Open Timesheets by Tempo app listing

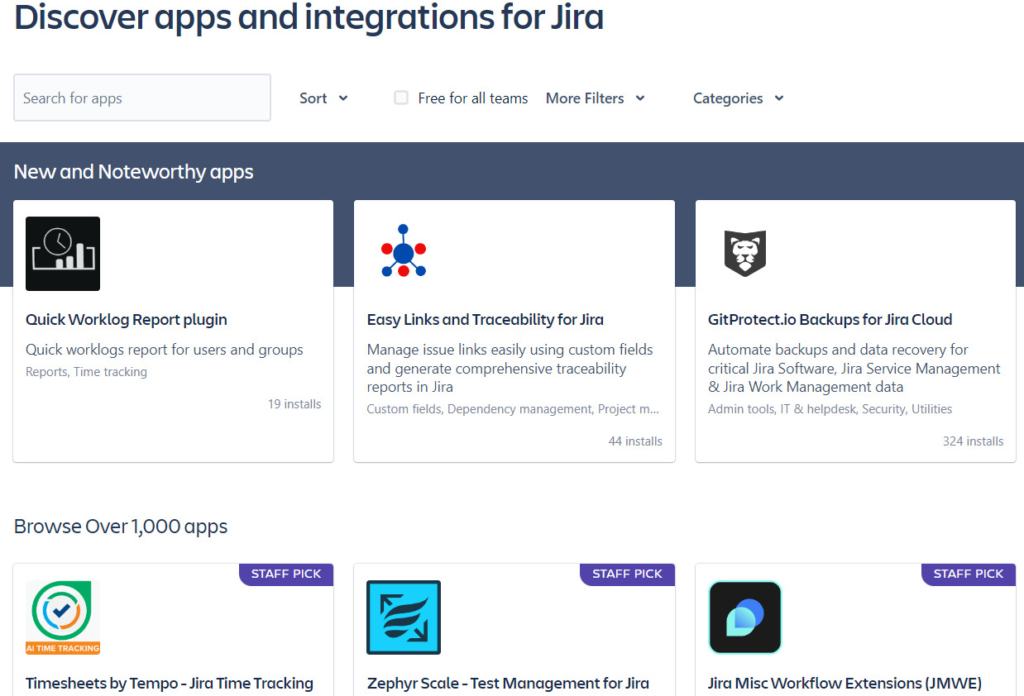pyautogui.click(x=169, y=683)
